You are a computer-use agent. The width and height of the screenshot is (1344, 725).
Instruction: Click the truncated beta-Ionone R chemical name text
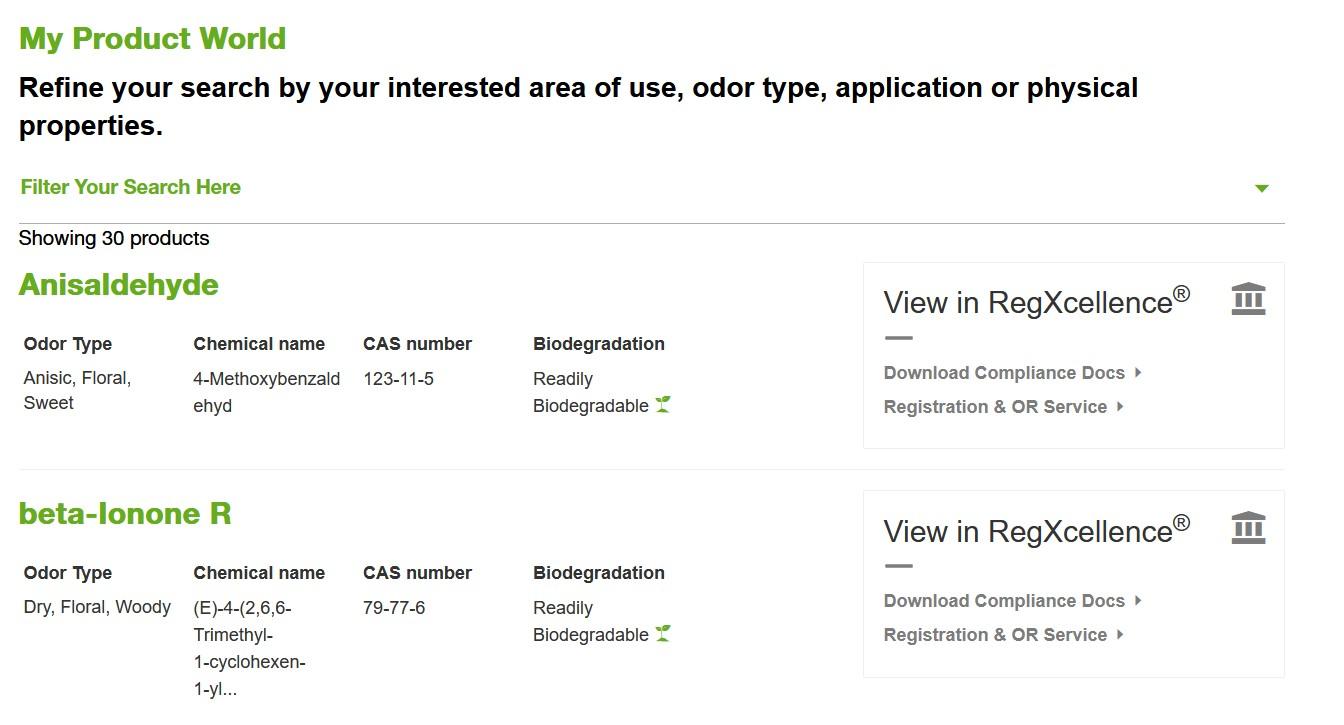(249, 648)
